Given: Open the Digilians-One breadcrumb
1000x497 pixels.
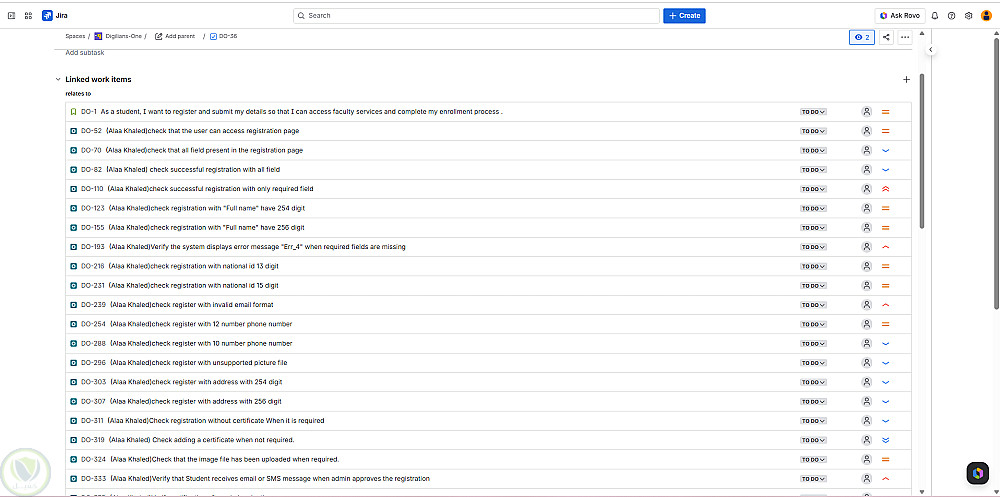Looking at the screenshot, I should tap(124, 36).
